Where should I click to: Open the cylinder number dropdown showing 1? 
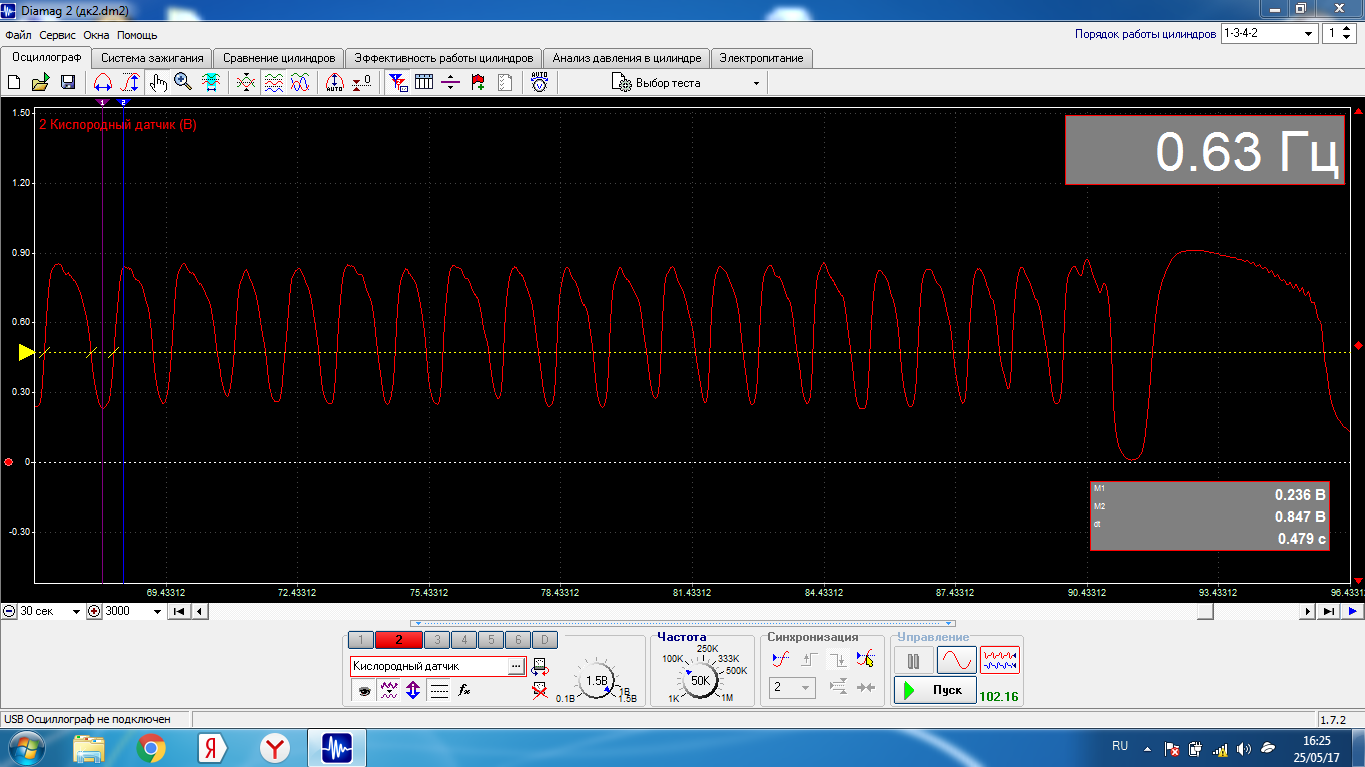pyautogui.click(x=1339, y=33)
